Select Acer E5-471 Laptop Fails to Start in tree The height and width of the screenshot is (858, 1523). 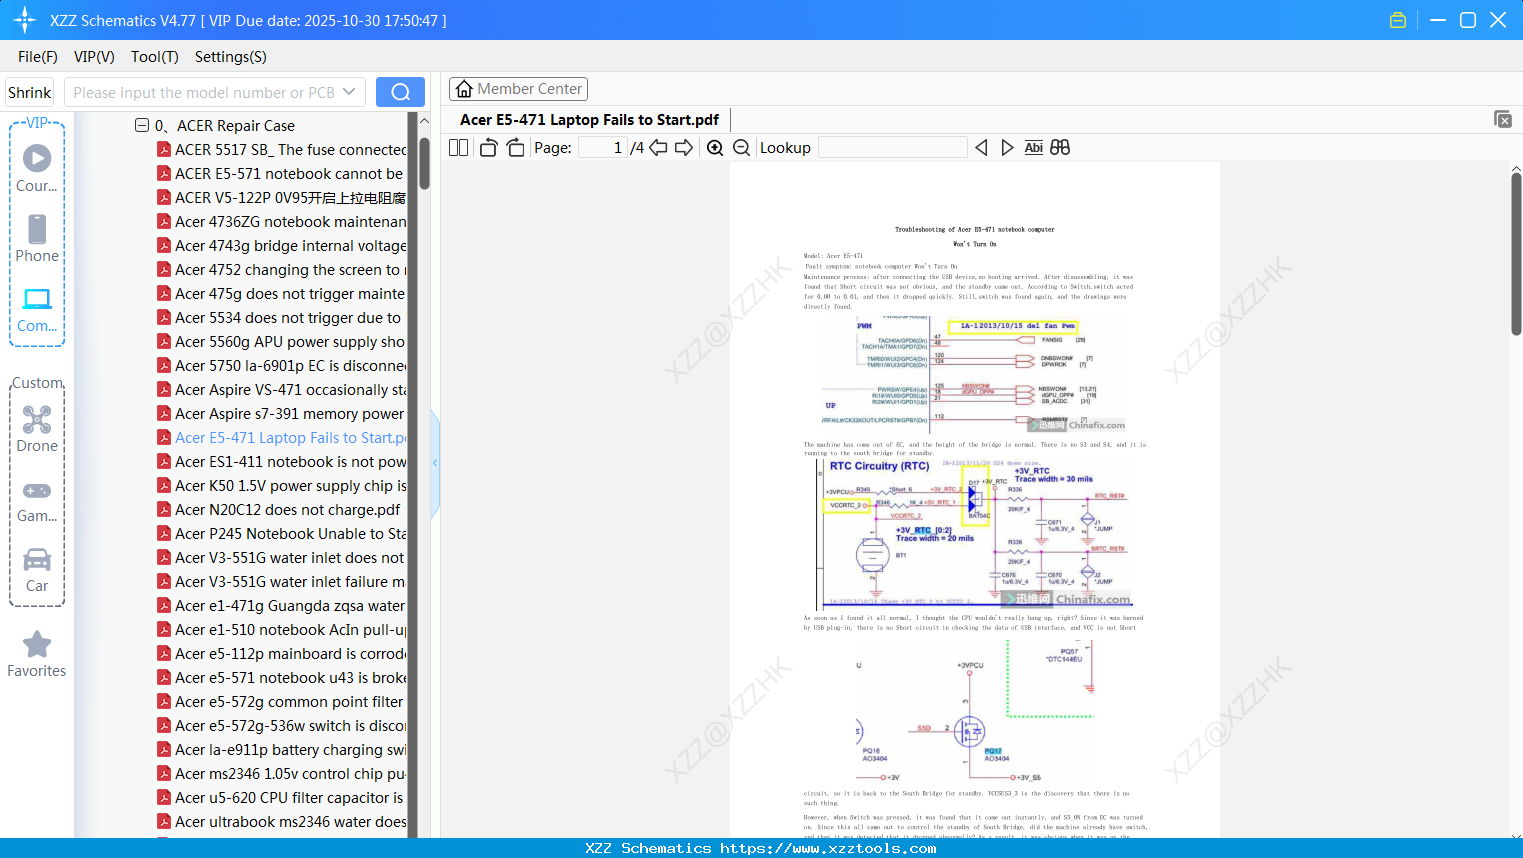(x=290, y=438)
